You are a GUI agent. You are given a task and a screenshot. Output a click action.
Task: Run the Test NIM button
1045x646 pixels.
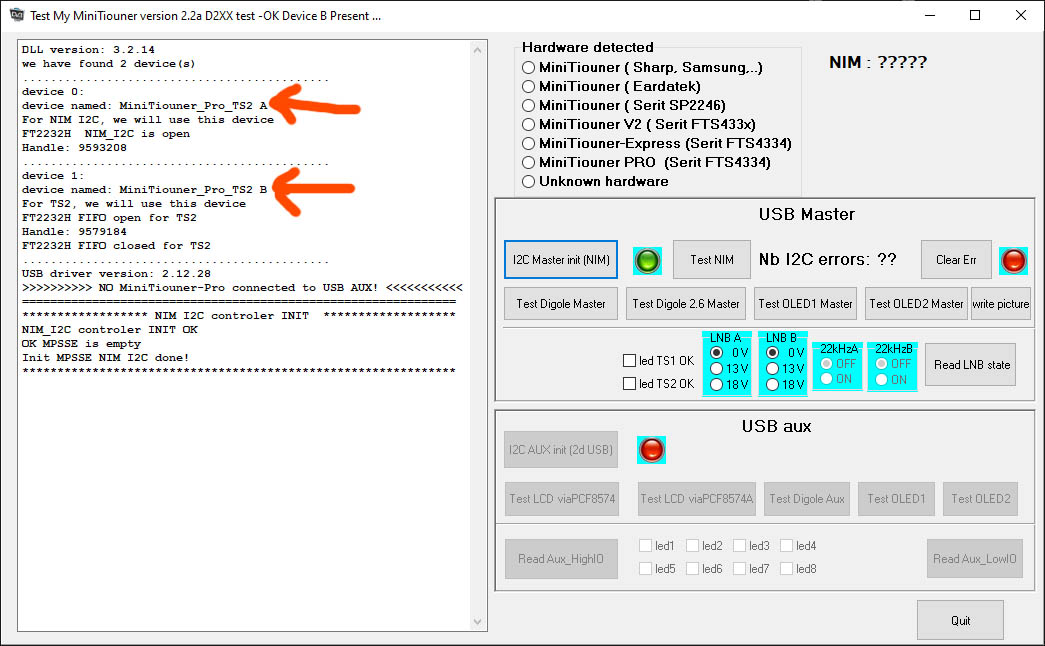[x=712, y=260]
